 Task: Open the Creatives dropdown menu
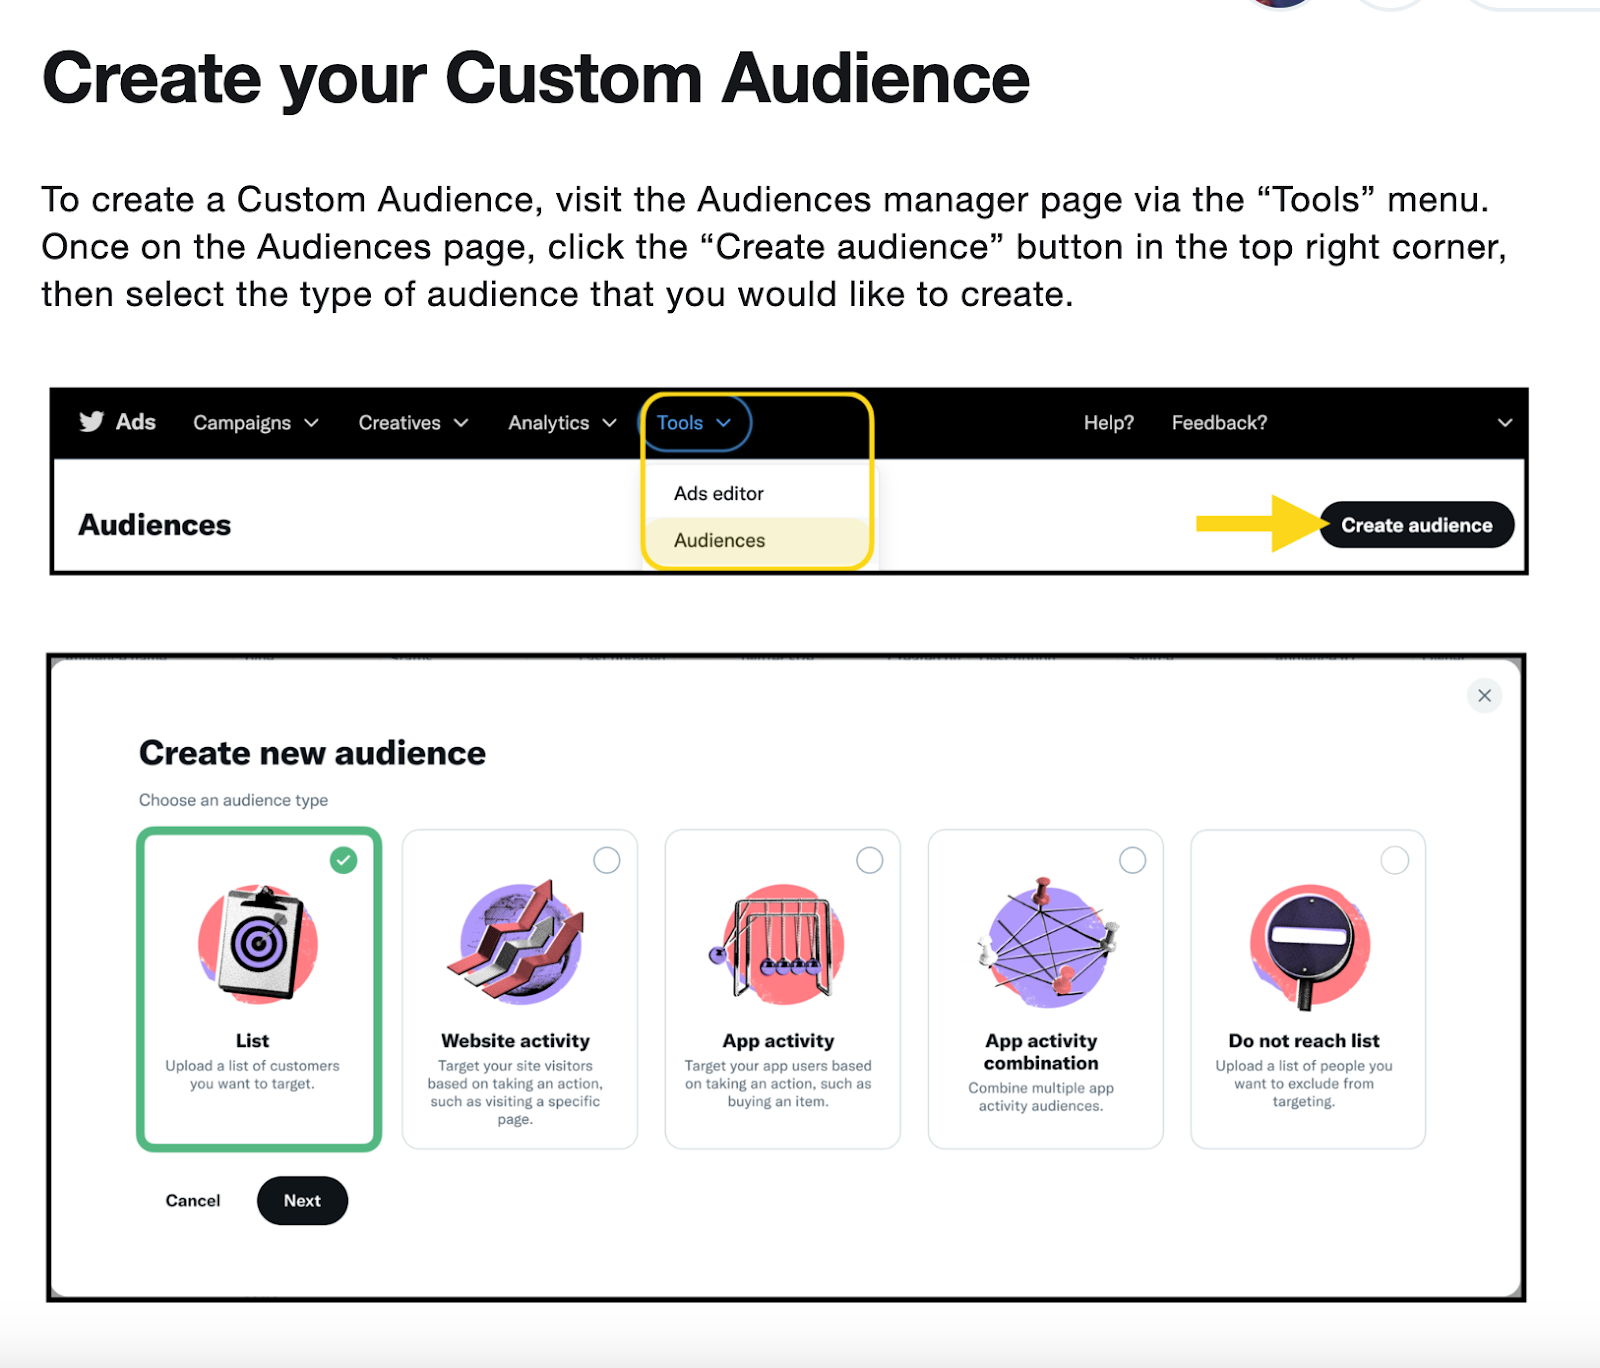tap(413, 423)
